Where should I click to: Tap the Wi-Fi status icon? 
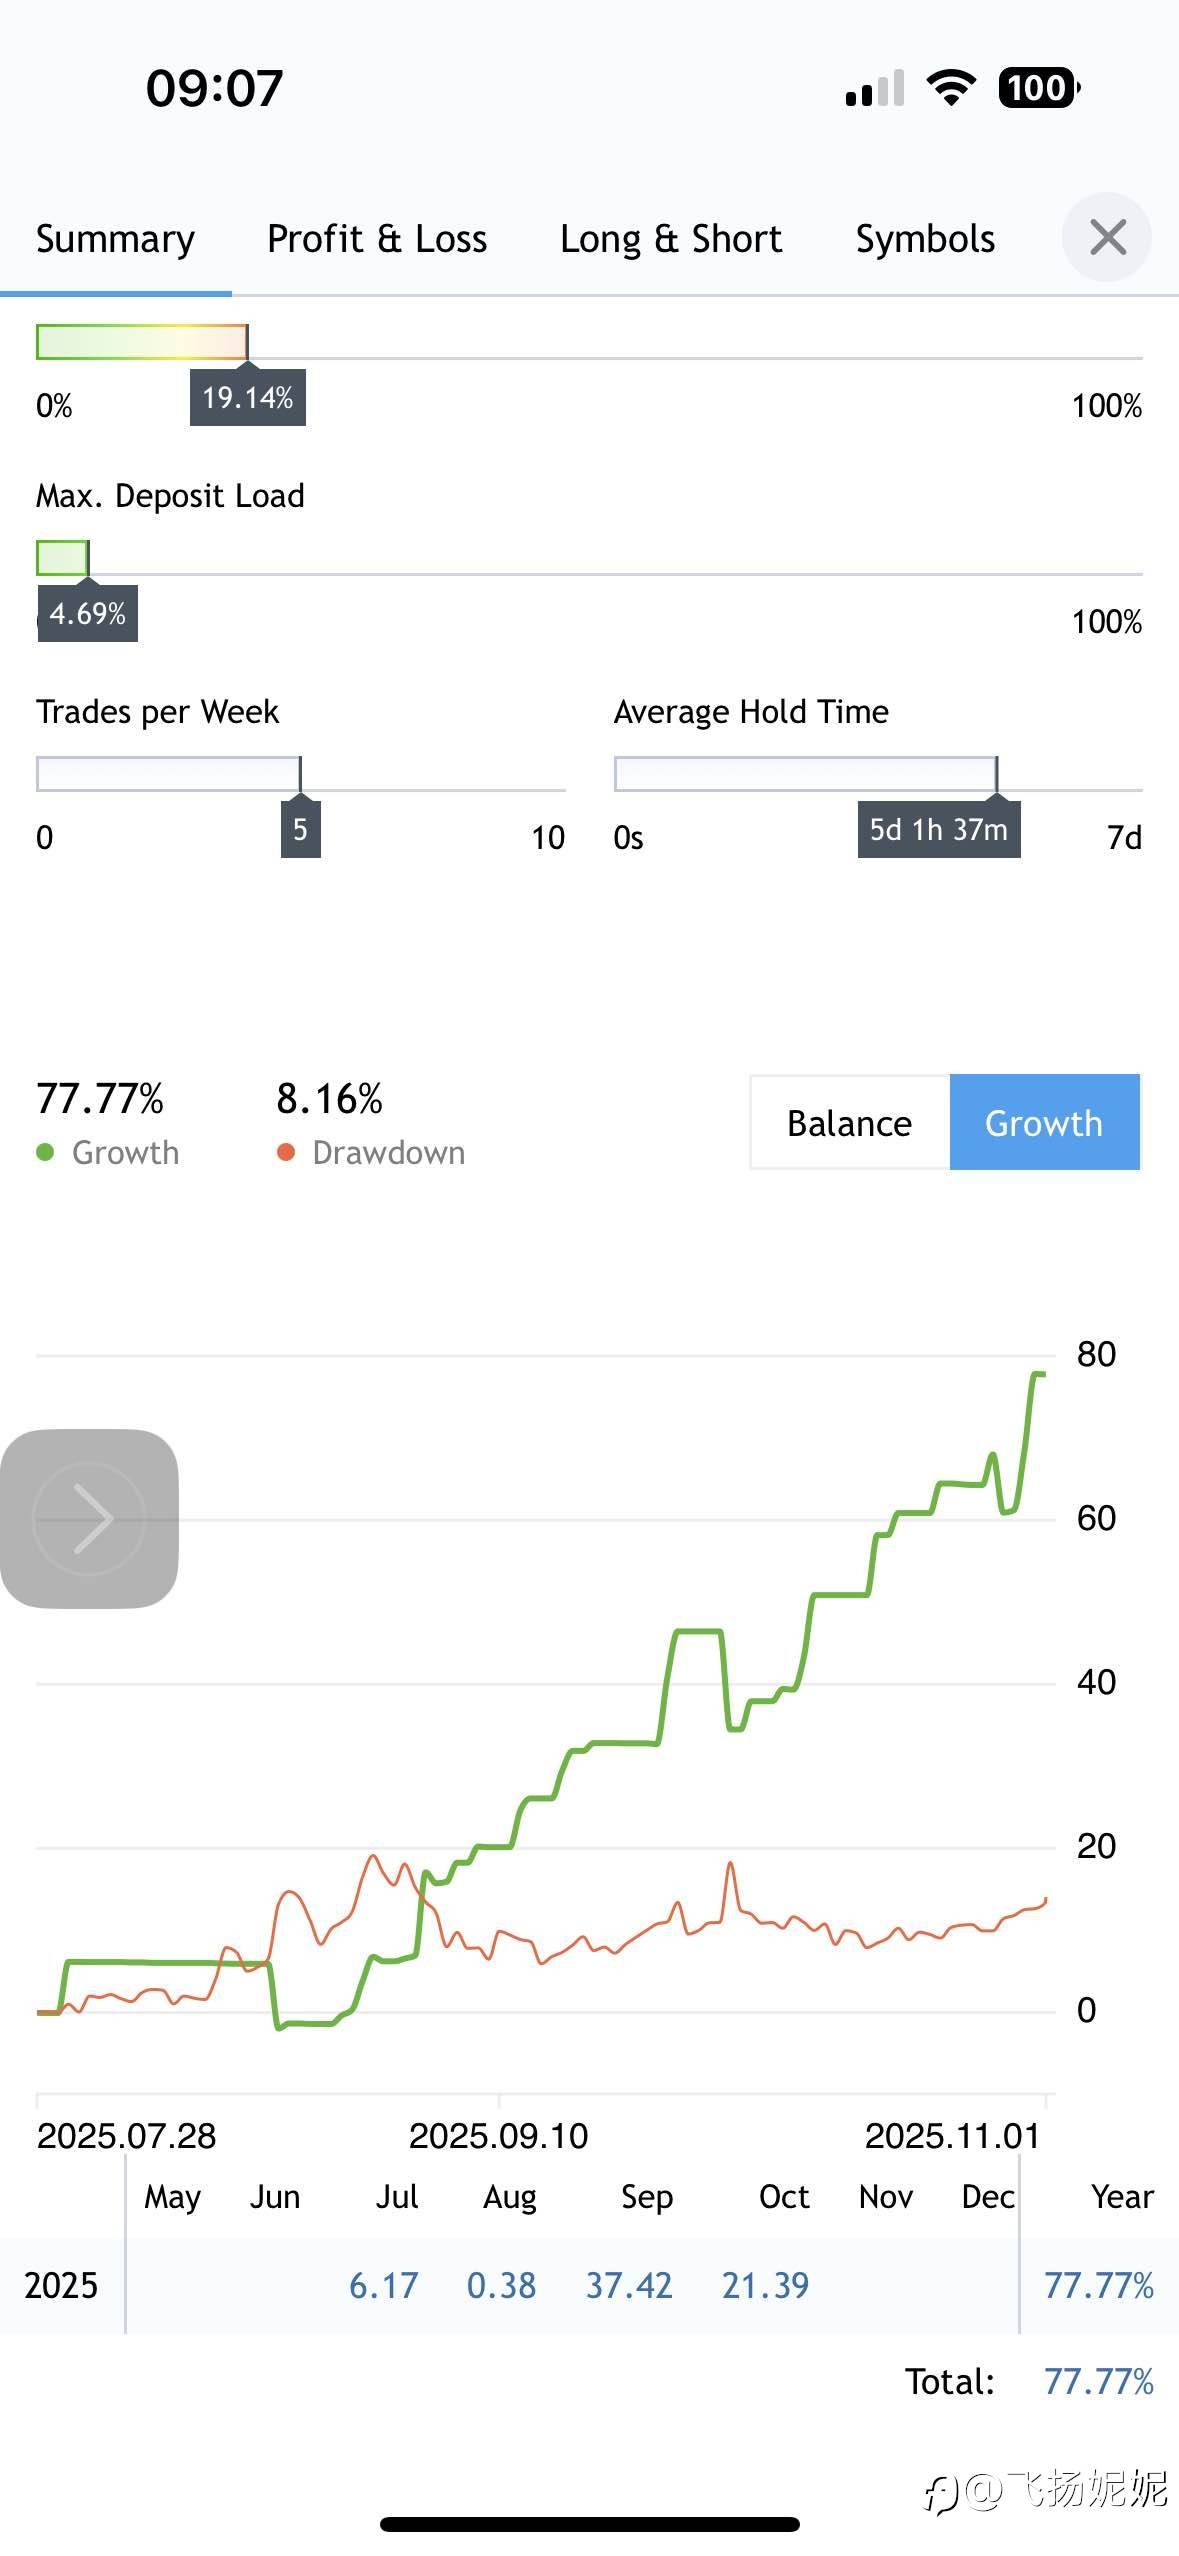(951, 88)
